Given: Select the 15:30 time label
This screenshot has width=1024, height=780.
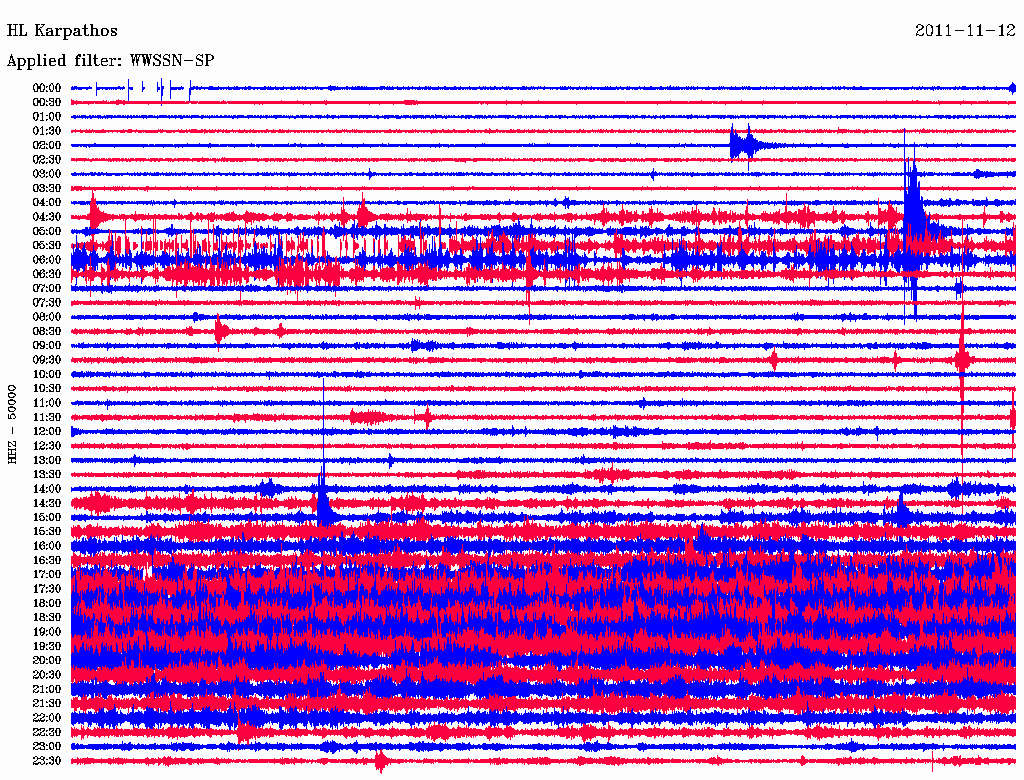Looking at the screenshot, I should 47,532.
